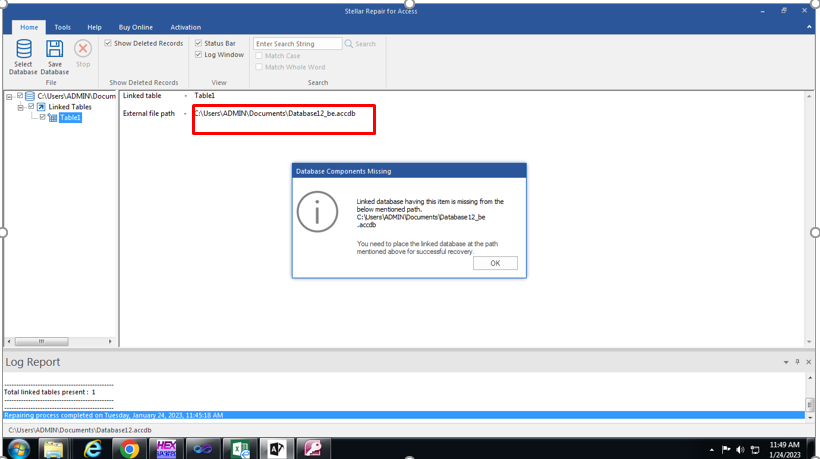
Task: Open the Log Report panel dropdown arrow
Action: click(x=785, y=362)
